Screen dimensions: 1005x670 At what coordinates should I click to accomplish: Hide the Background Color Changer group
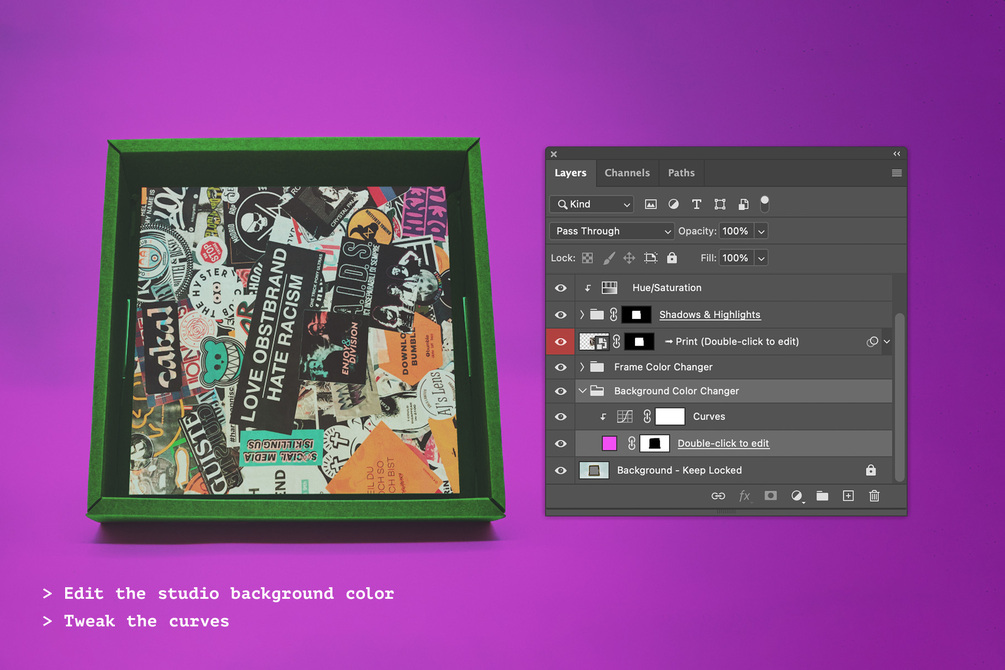560,391
